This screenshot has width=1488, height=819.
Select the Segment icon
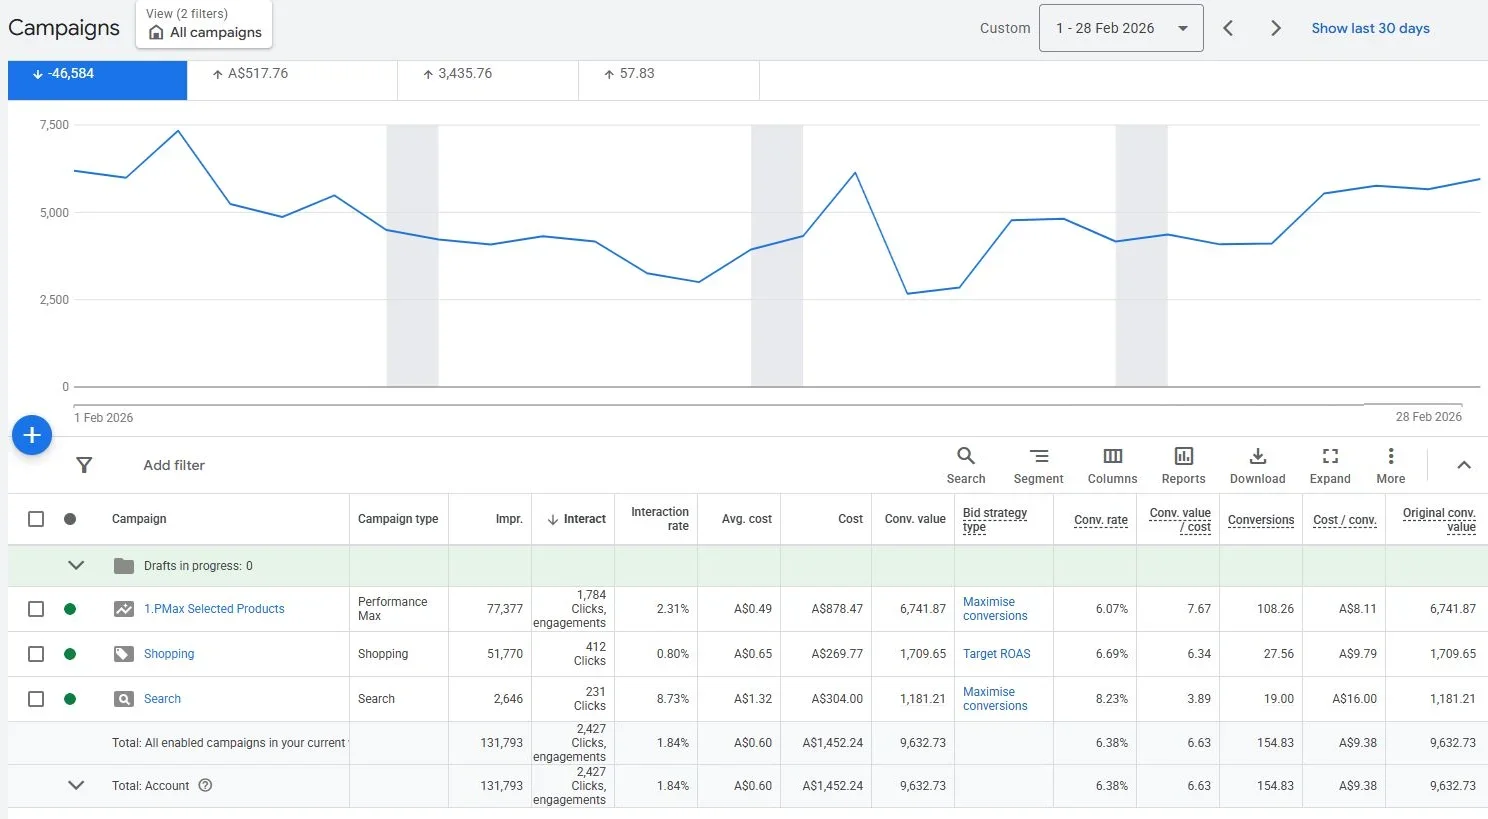[x=1038, y=464]
